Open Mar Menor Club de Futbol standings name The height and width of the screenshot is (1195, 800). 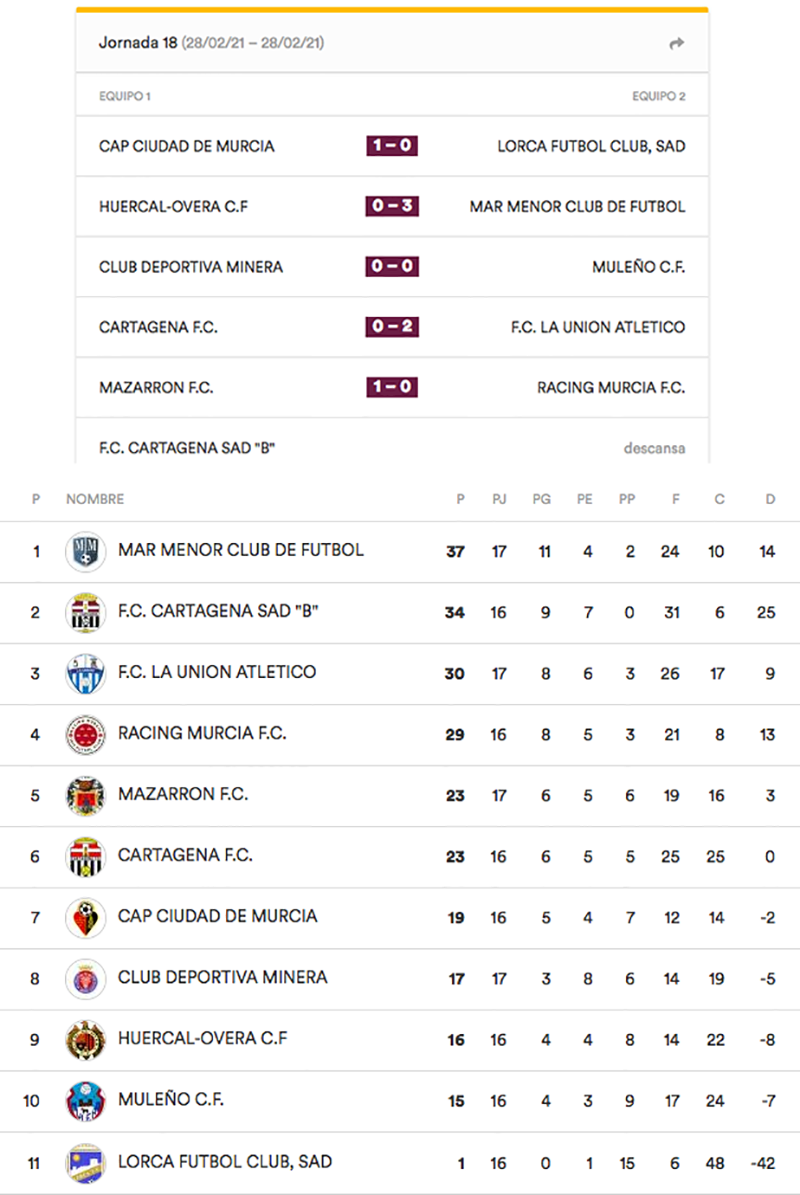pos(240,550)
